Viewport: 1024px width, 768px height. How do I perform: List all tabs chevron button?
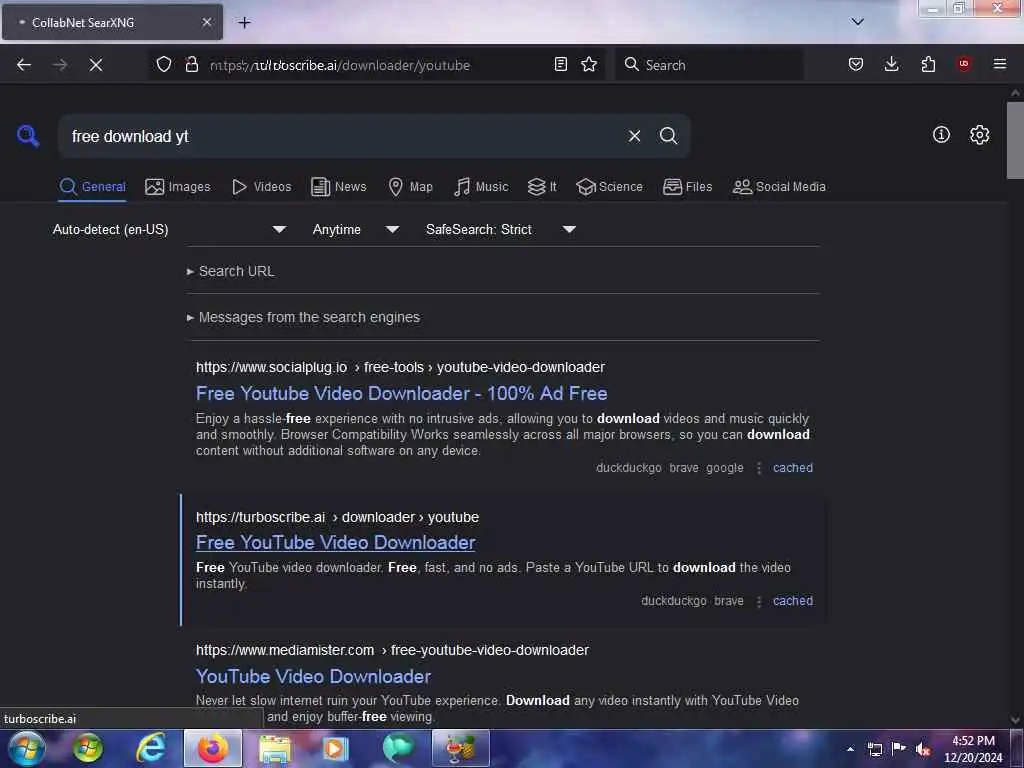pyautogui.click(x=857, y=22)
